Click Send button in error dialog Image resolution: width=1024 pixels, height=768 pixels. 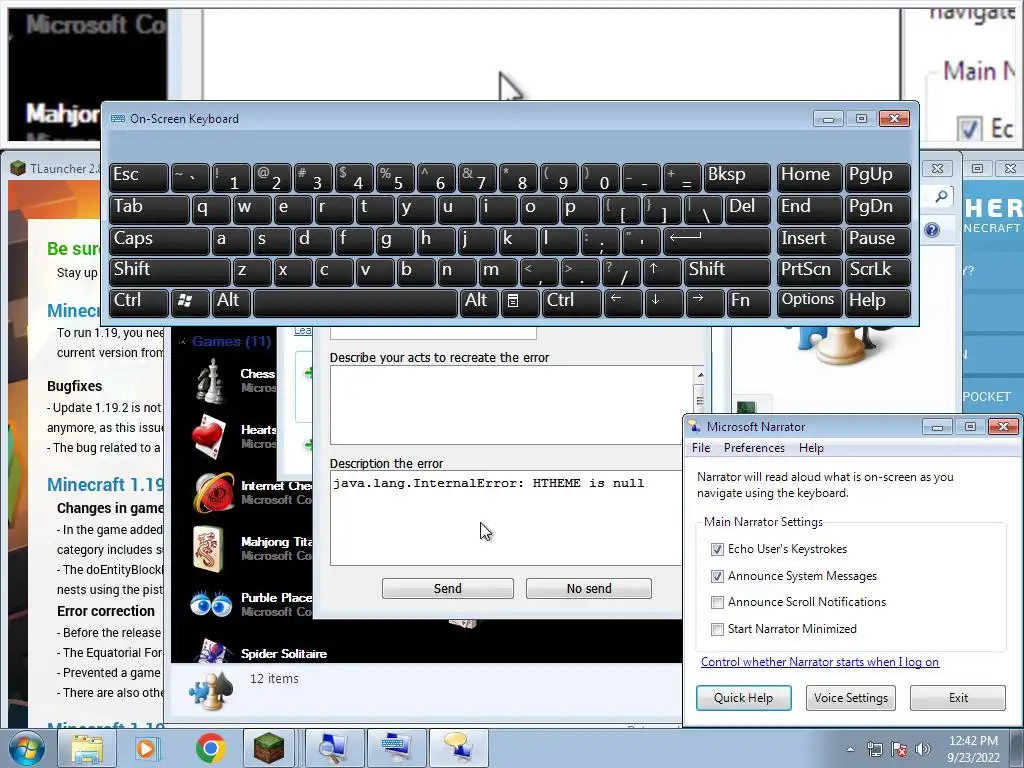pyautogui.click(x=447, y=588)
